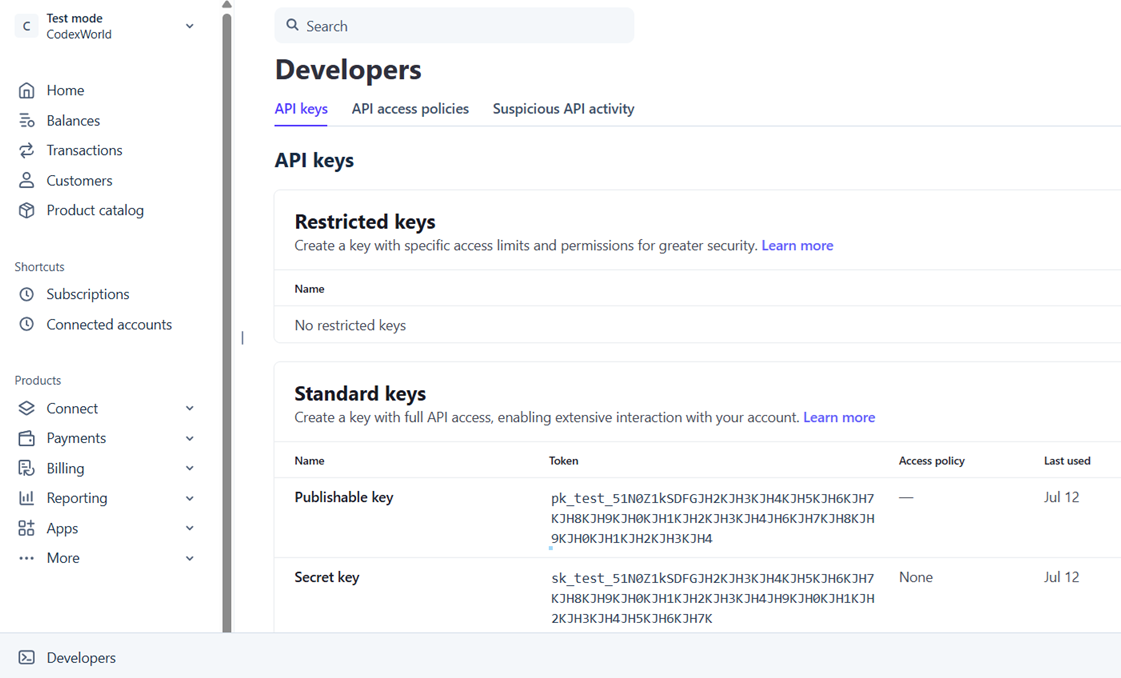Expand the Payments menu chevron
The height and width of the screenshot is (678, 1121).
pos(189,438)
